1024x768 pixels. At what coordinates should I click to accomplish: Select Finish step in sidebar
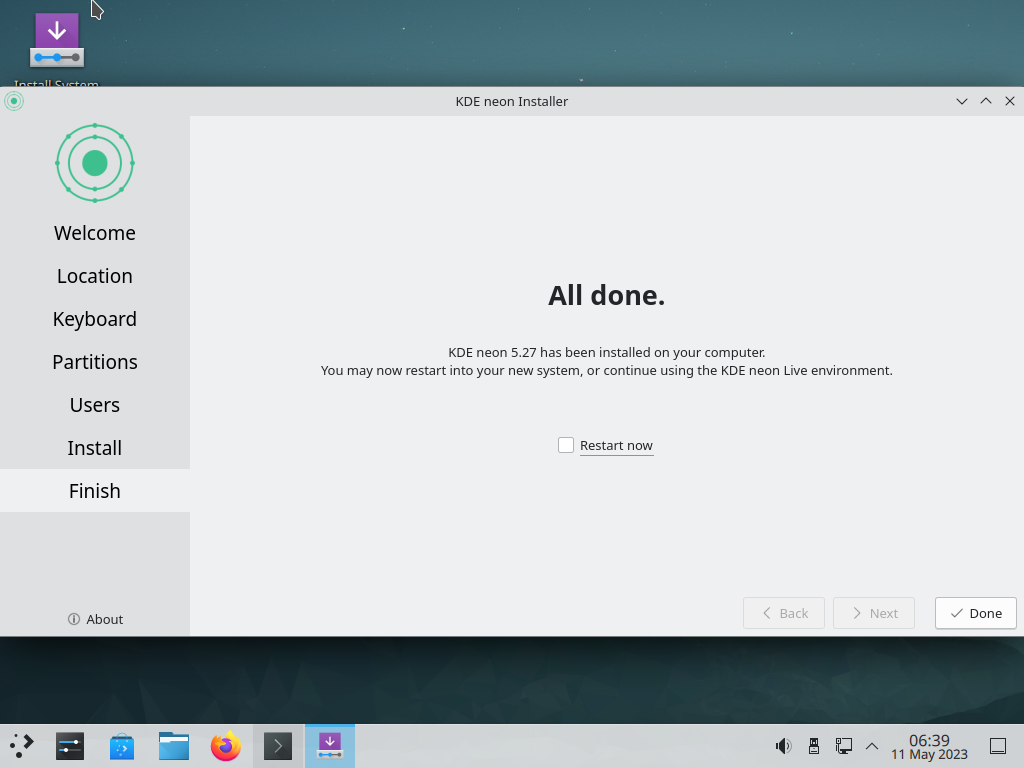pyautogui.click(x=95, y=490)
